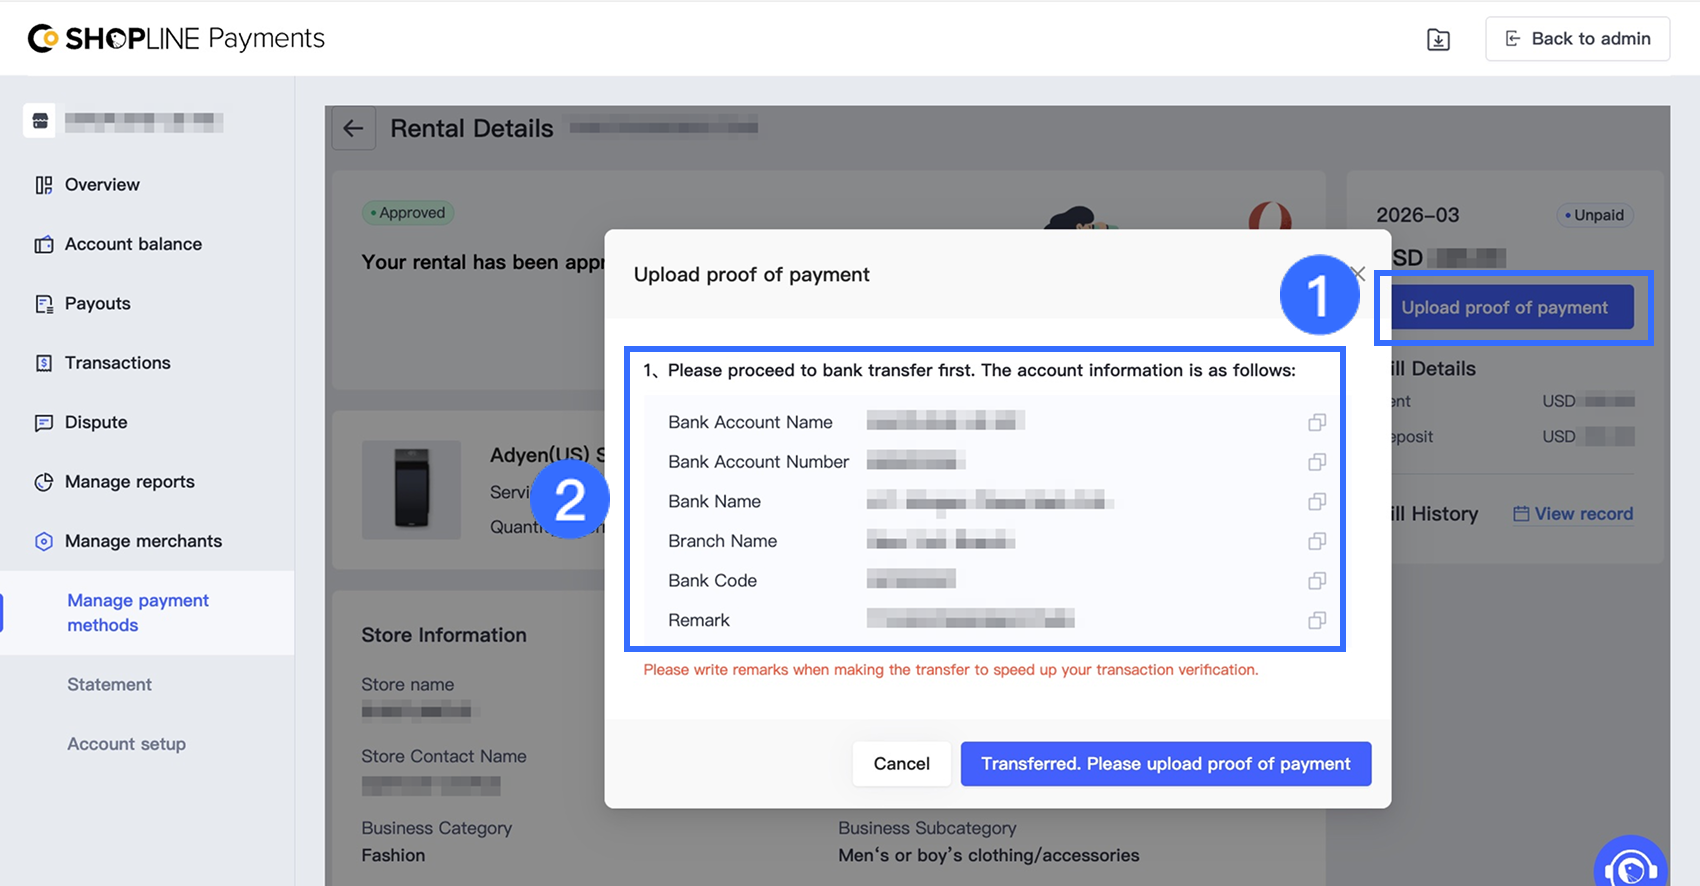The height and width of the screenshot is (886, 1700).
Task: Open the View record link
Action: pos(1573,514)
